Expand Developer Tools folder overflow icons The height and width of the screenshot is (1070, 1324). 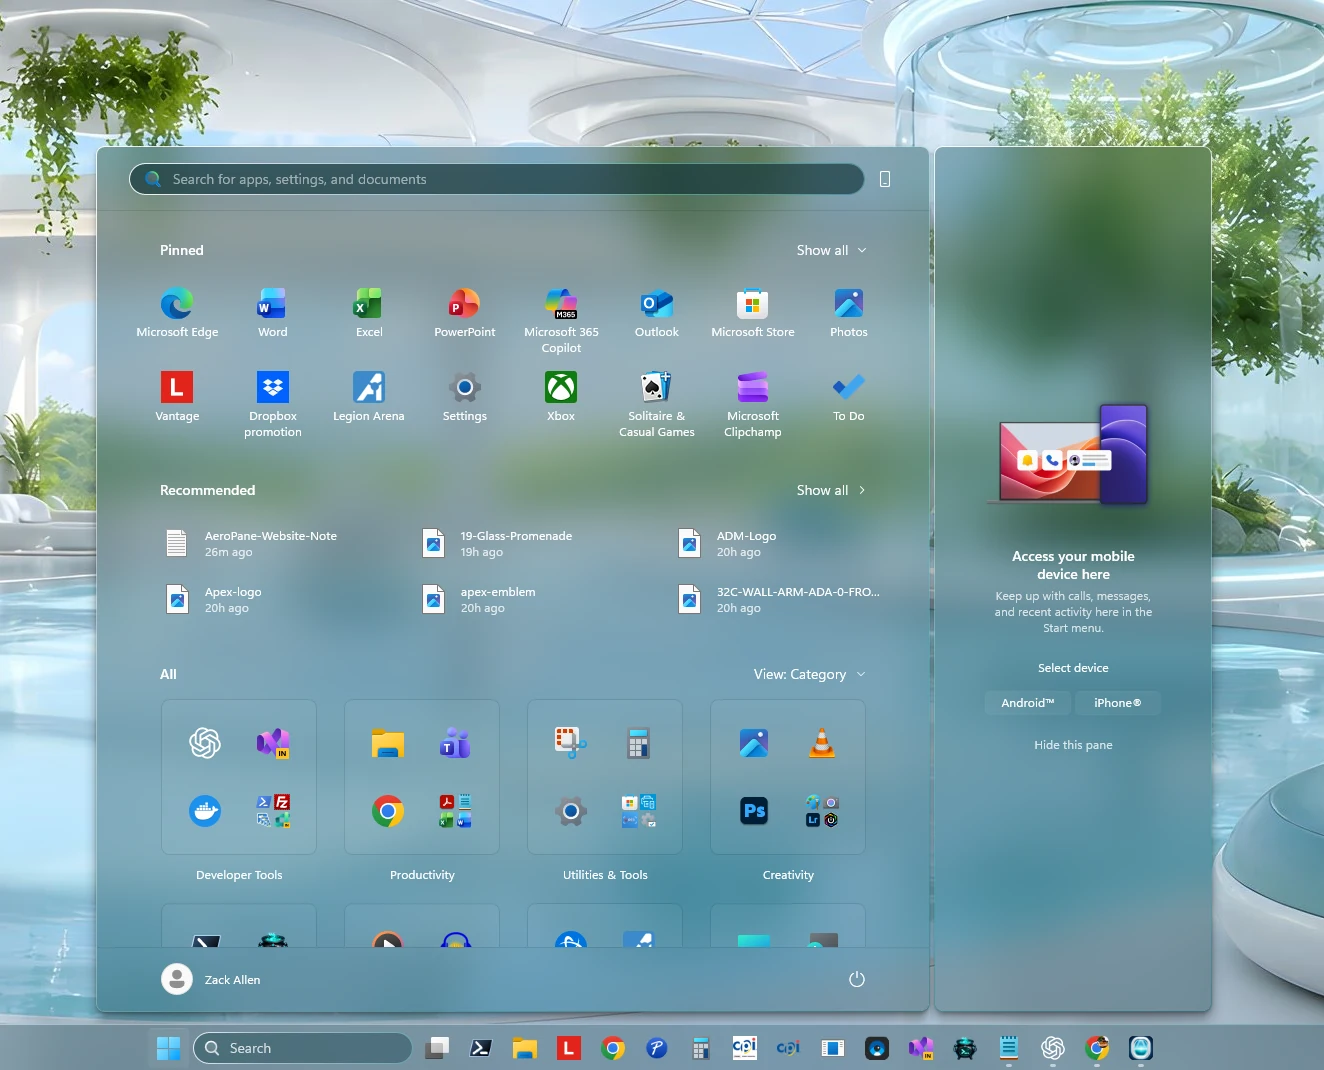coord(273,811)
